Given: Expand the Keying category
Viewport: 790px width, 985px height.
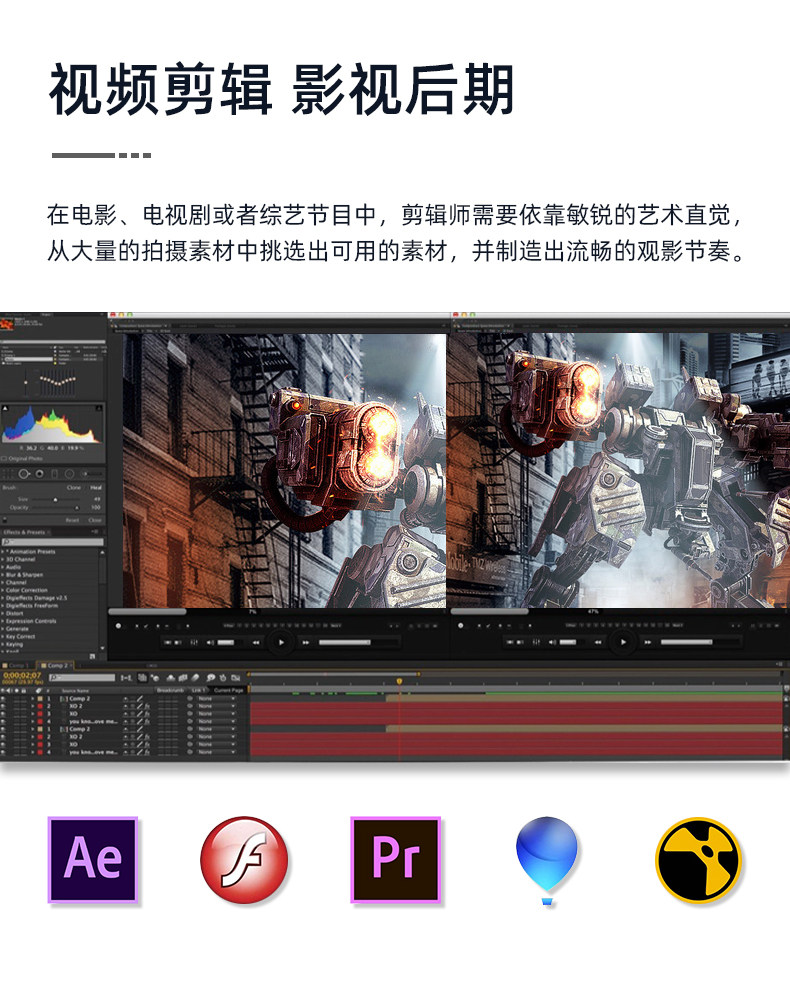Looking at the screenshot, I should [x=3, y=644].
